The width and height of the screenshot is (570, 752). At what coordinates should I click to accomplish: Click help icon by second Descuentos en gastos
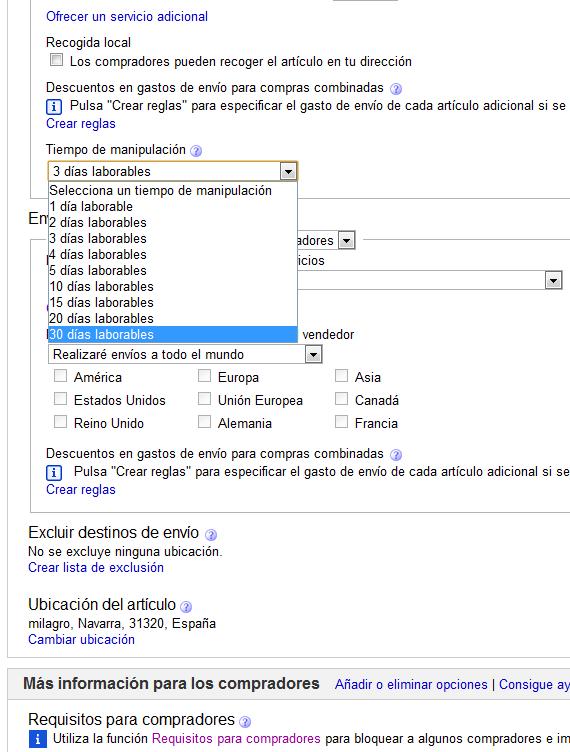pyautogui.click(x=396, y=455)
